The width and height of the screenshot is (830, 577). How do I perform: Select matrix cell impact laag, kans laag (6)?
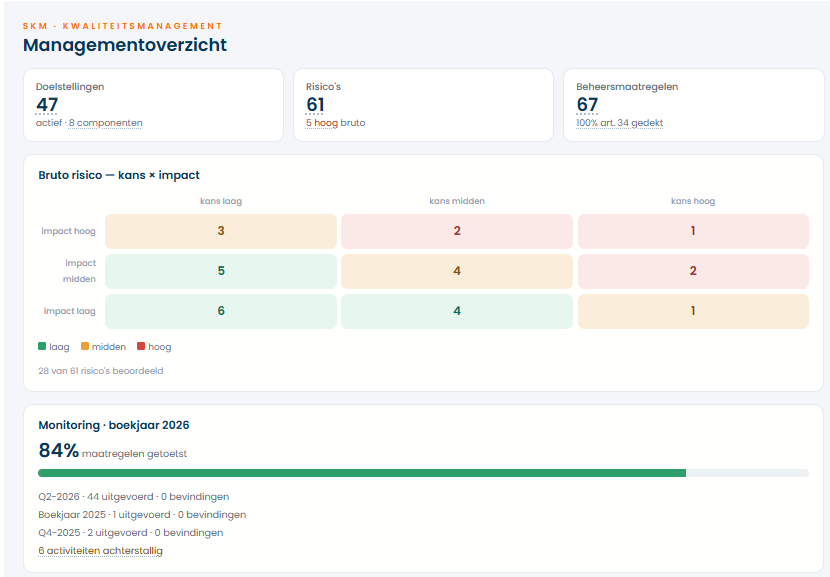(x=221, y=311)
